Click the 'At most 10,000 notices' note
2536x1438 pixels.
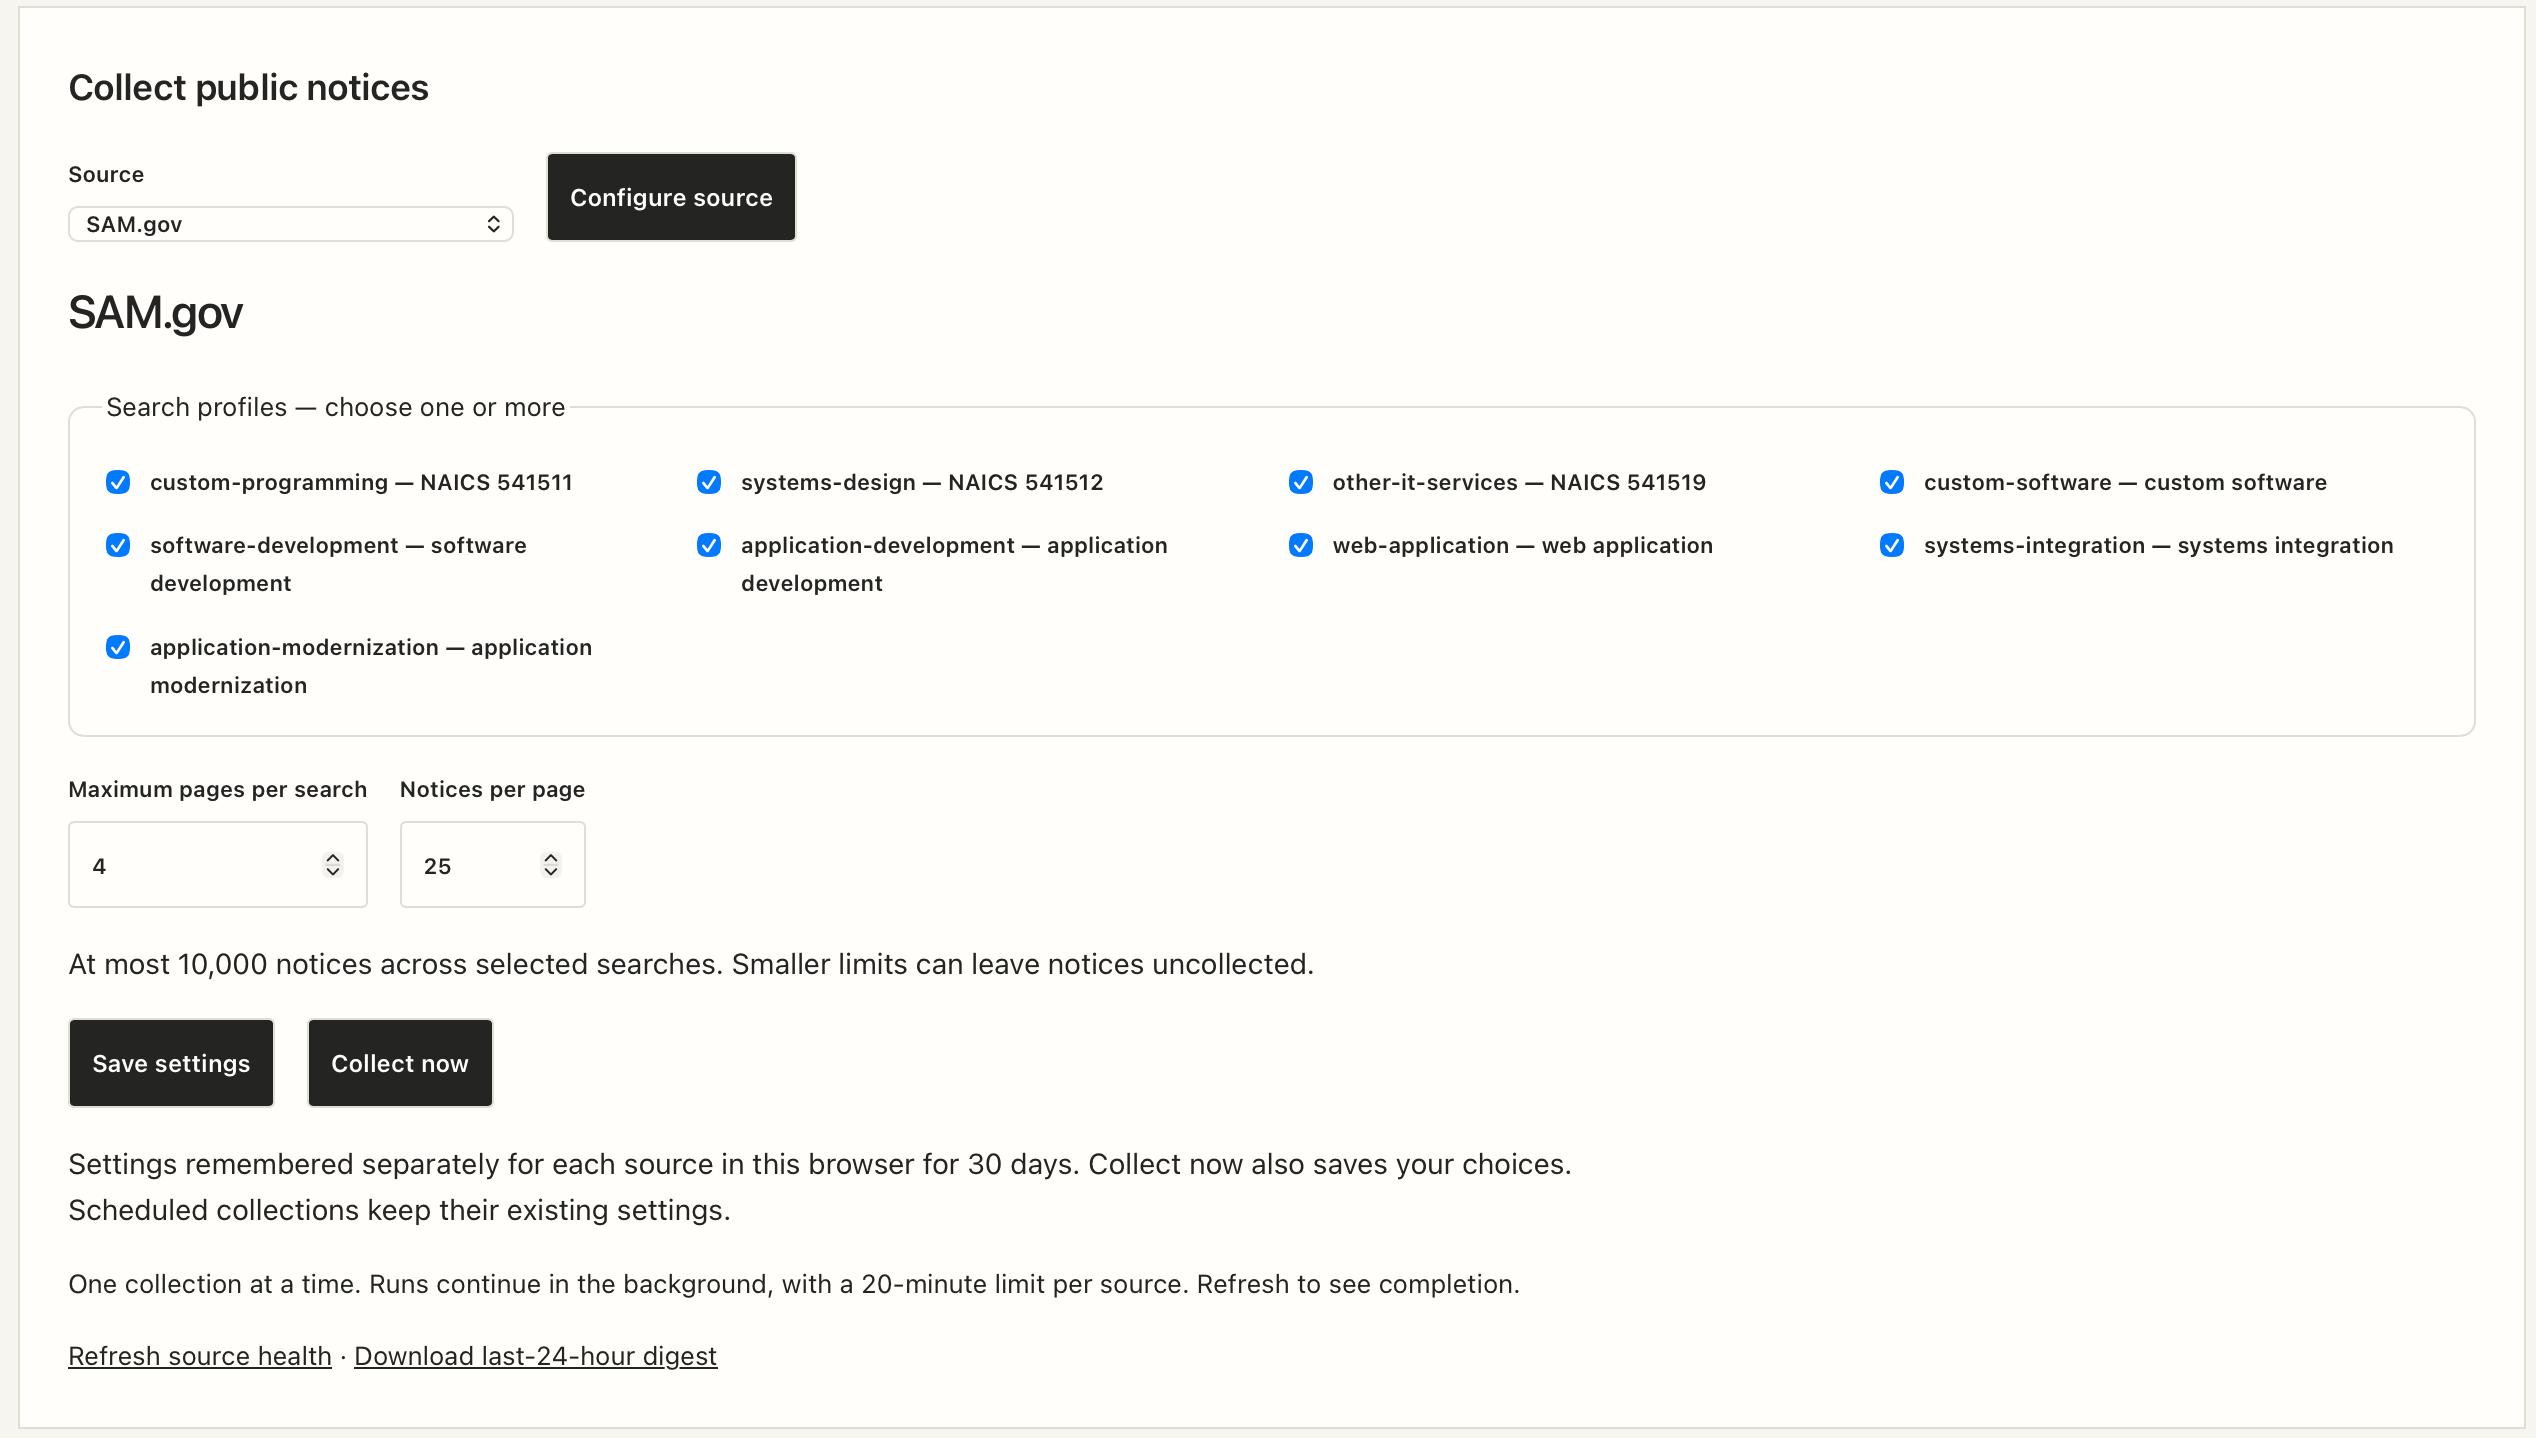click(x=691, y=964)
